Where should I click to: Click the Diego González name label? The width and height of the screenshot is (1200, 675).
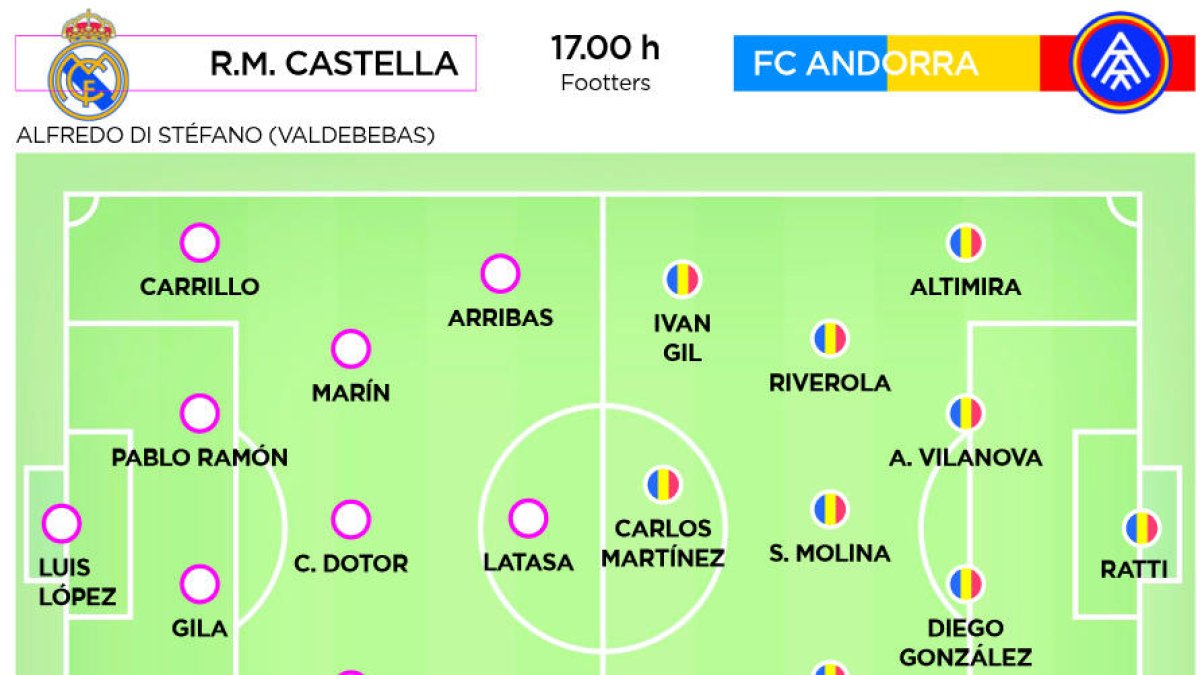point(965,643)
